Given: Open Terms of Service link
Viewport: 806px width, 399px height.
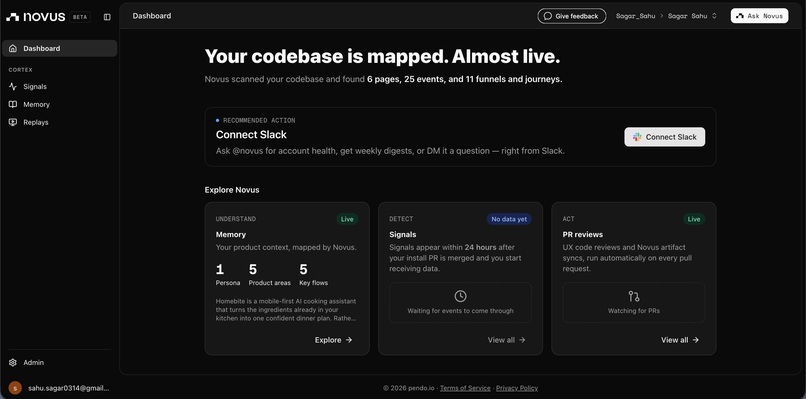Looking at the screenshot, I should click(x=465, y=388).
